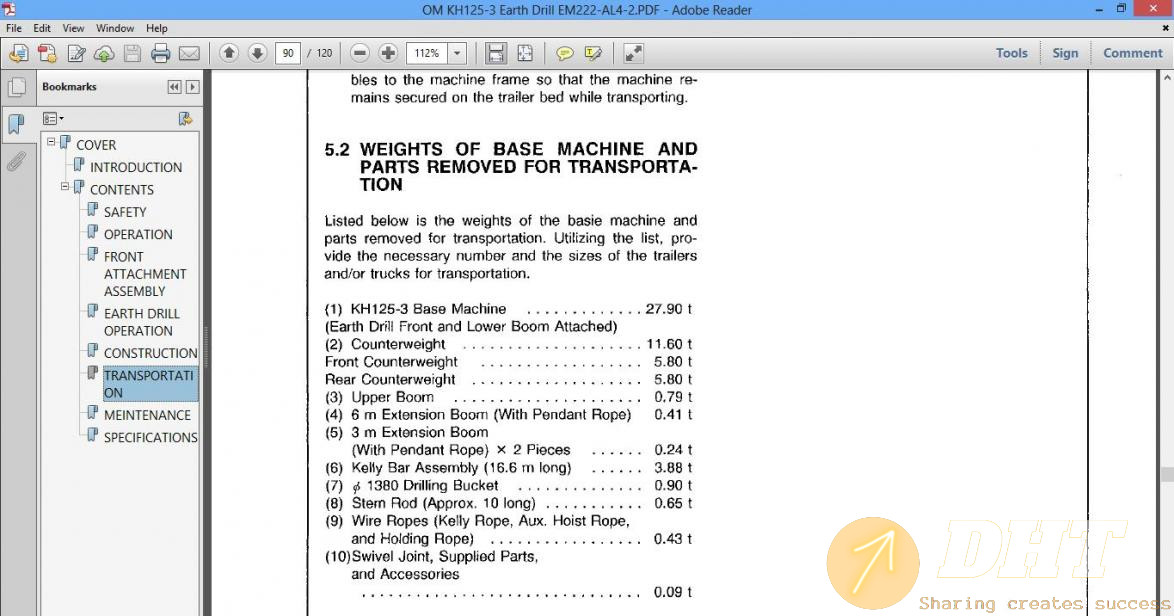This screenshot has height=616, width=1174.
Task: Open the File menu
Action: [x=13, y=28]
